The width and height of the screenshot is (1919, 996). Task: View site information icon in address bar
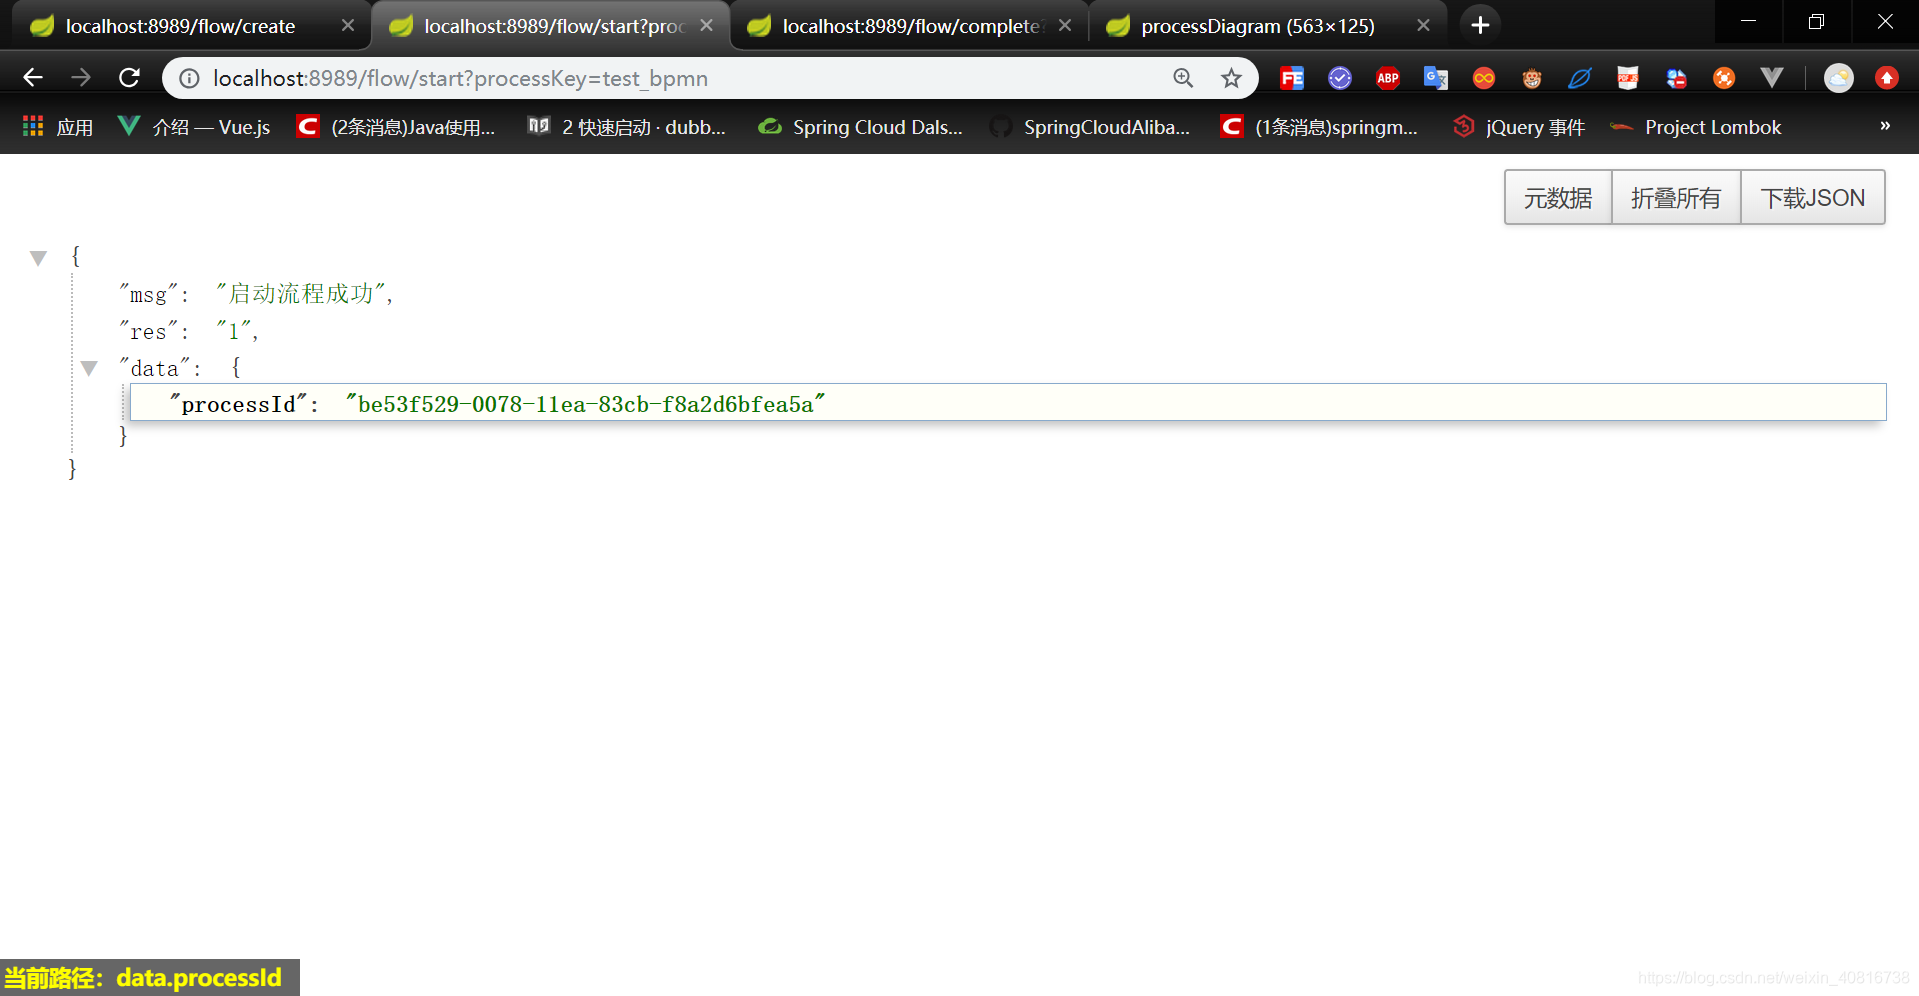[x=189, y=78]
